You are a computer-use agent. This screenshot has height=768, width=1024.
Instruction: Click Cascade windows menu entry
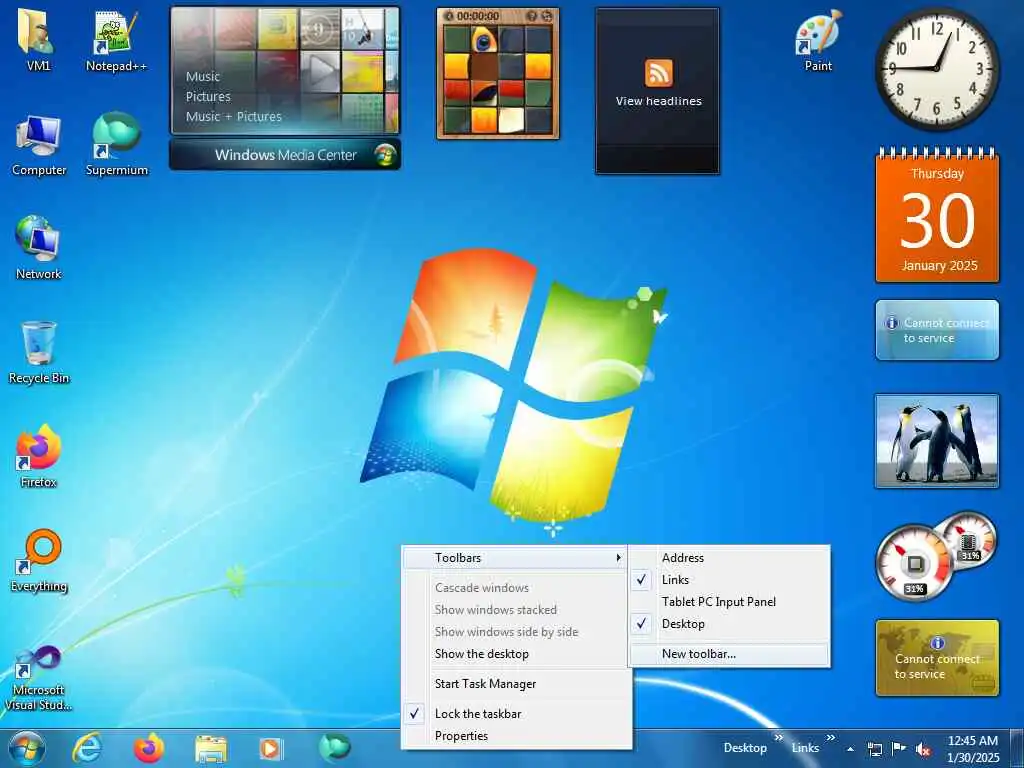(x=516, y=588)
